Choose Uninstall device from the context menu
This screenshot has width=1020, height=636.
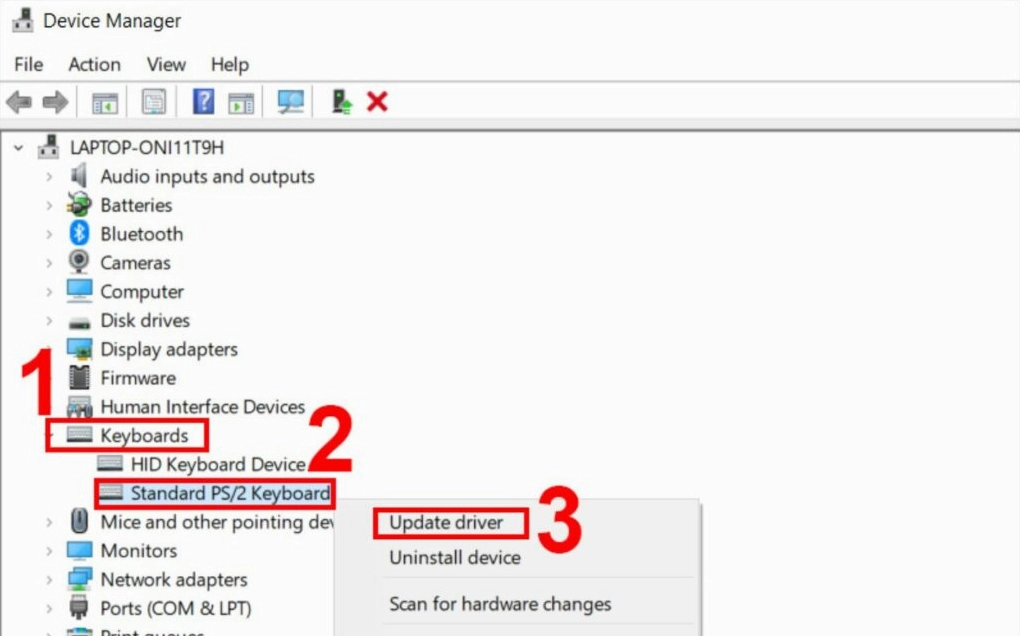pos(454,557)
